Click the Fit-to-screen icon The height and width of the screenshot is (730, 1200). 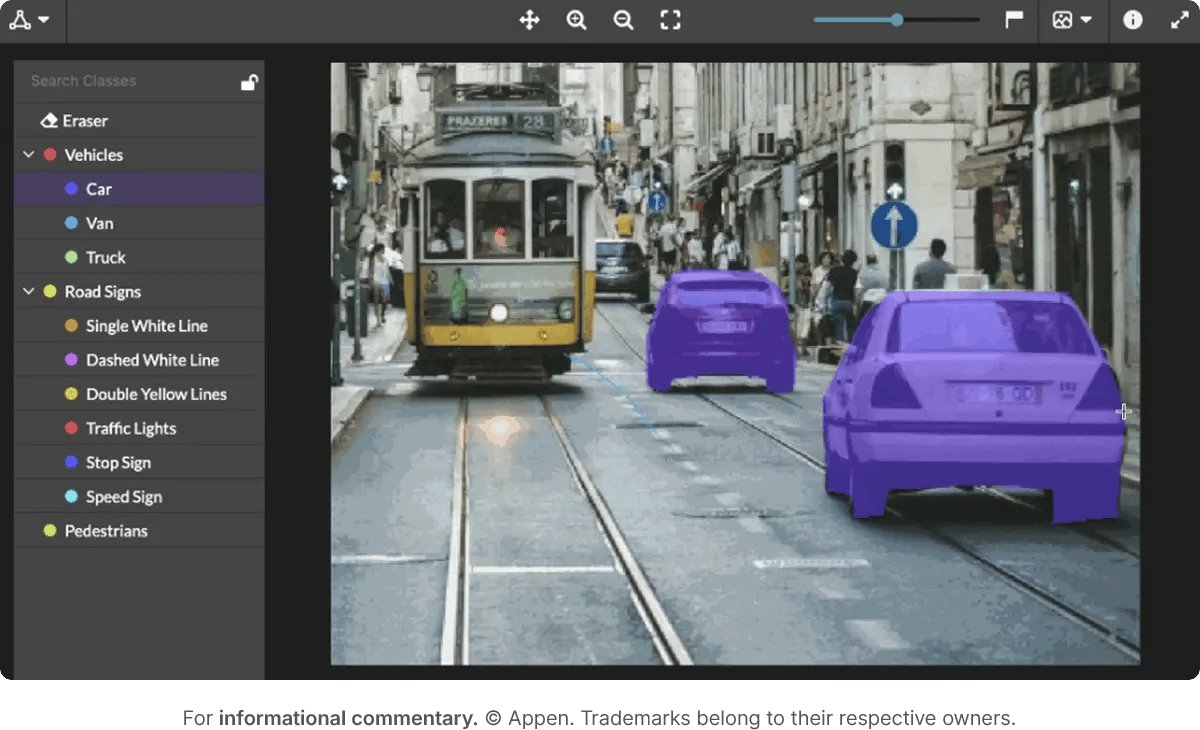tap(669, 19)
